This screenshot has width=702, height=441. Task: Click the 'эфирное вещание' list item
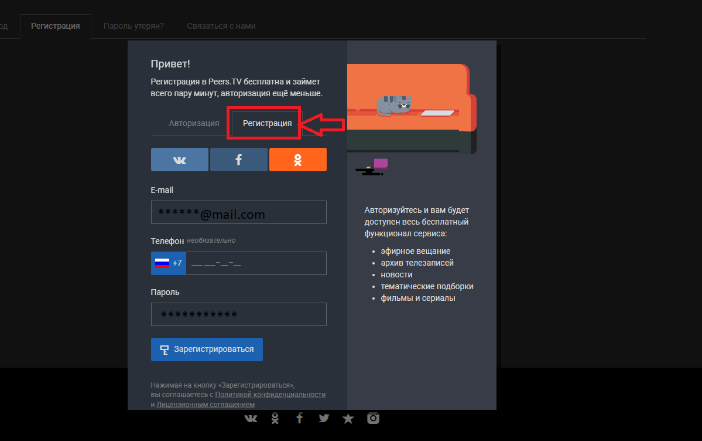pos(415,251)
